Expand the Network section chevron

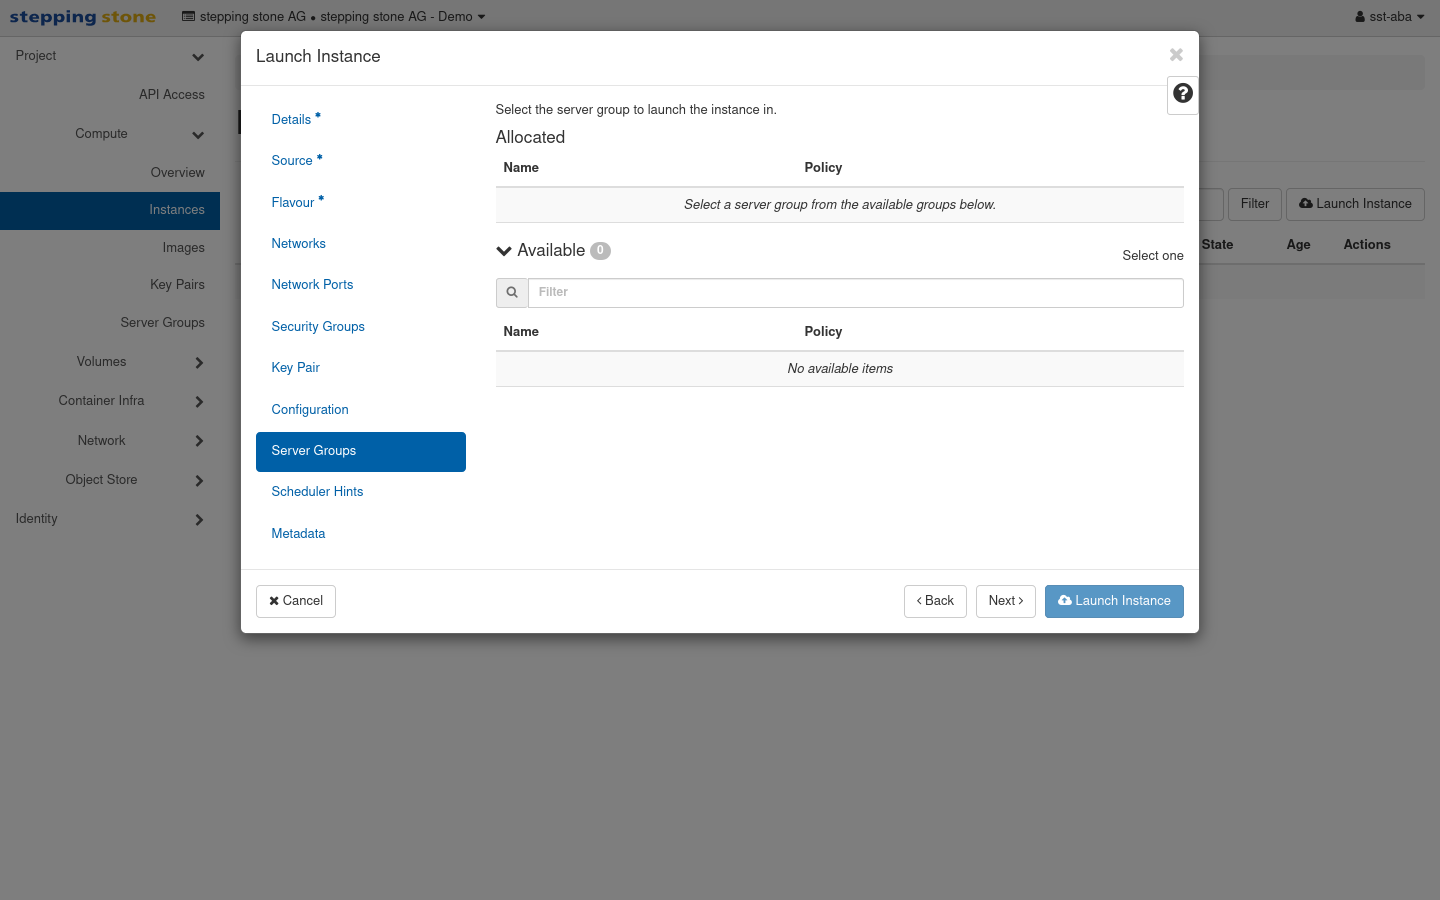199,441
